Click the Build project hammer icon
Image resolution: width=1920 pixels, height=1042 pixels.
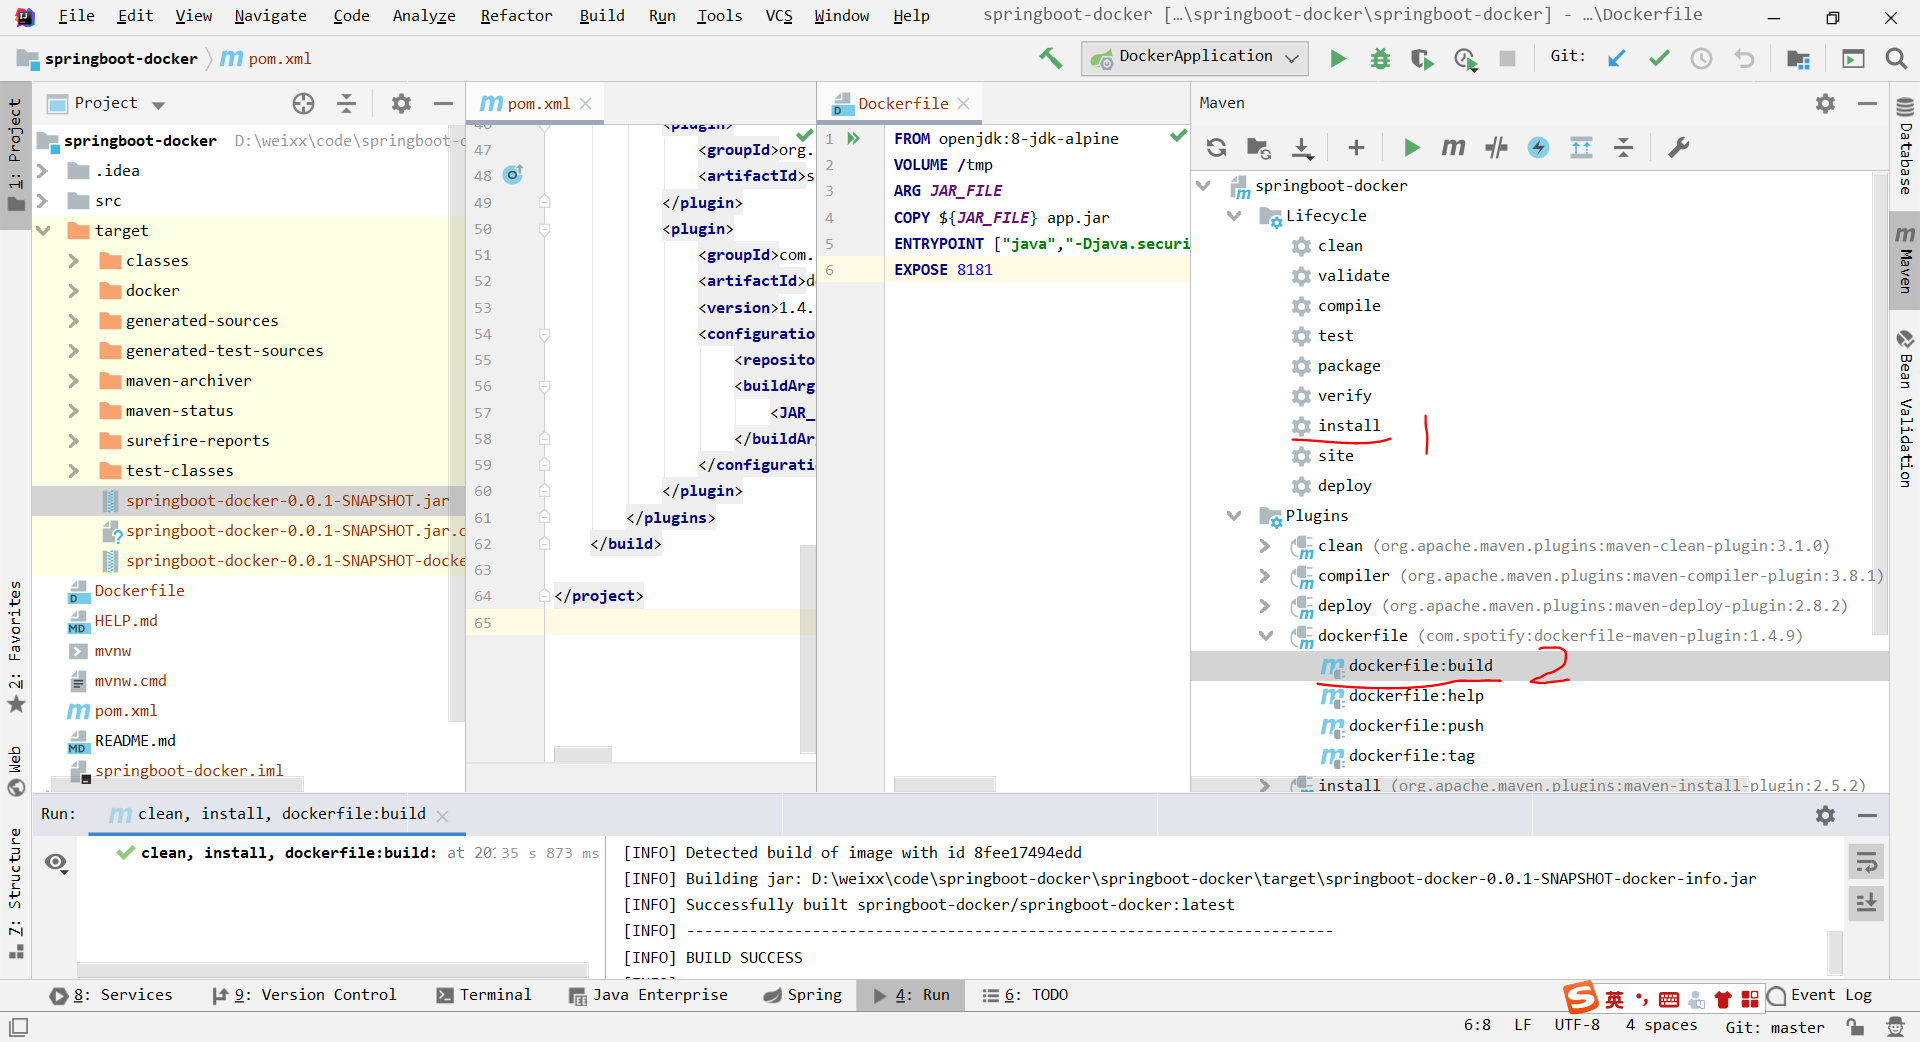(x=1050, y=58)
